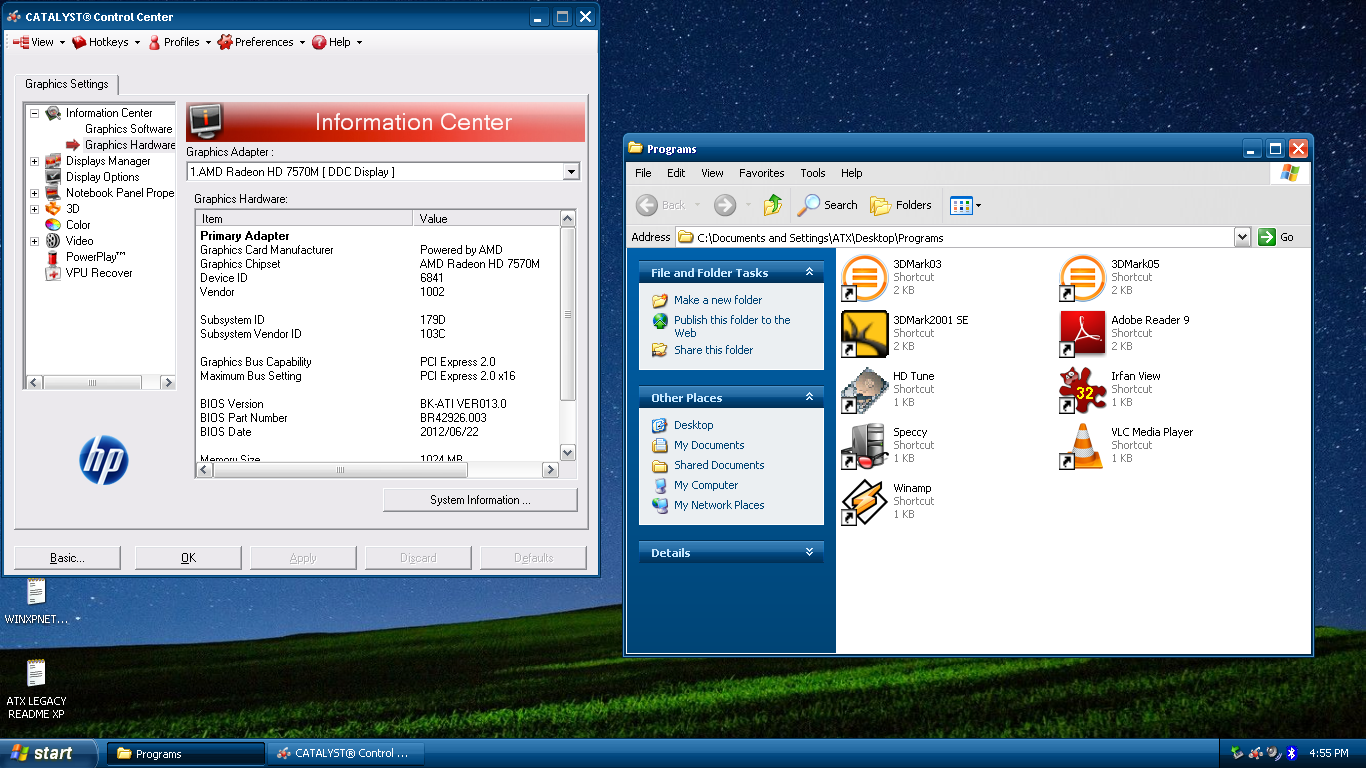The width and height of the screenshot is (1366, 768).
Task: Select the Adobe Reader 9 shortcut icon
Action: pyautogui.click(x=1082, y=334)
